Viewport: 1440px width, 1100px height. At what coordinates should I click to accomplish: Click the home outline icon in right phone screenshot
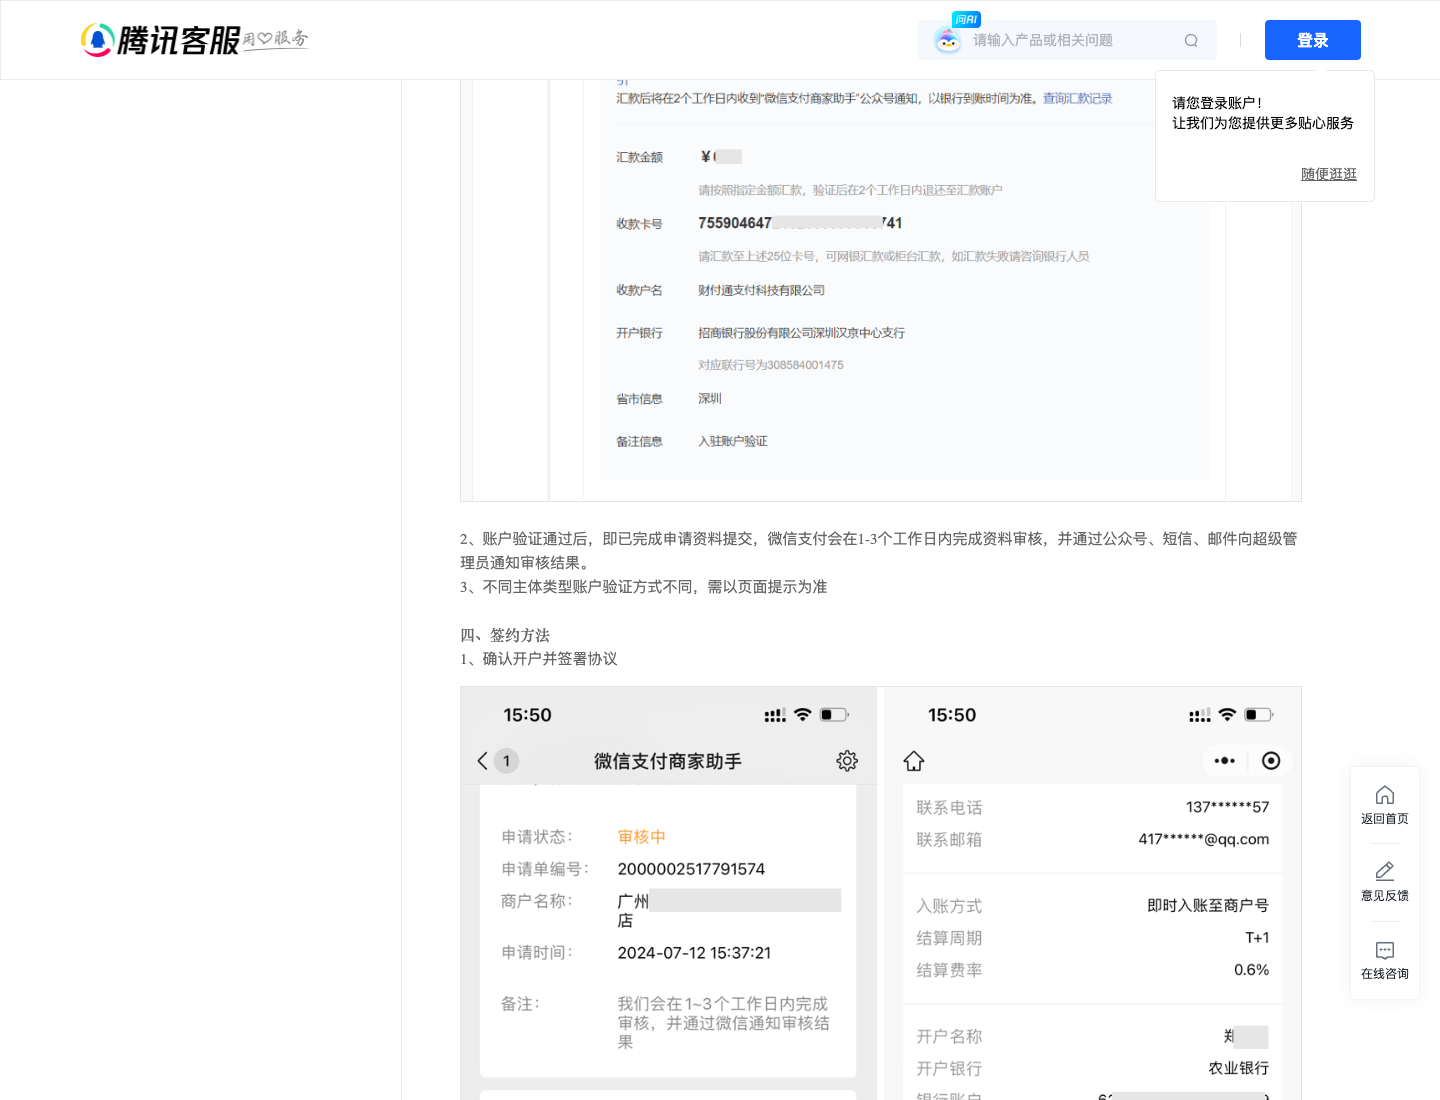click(914, 761)
